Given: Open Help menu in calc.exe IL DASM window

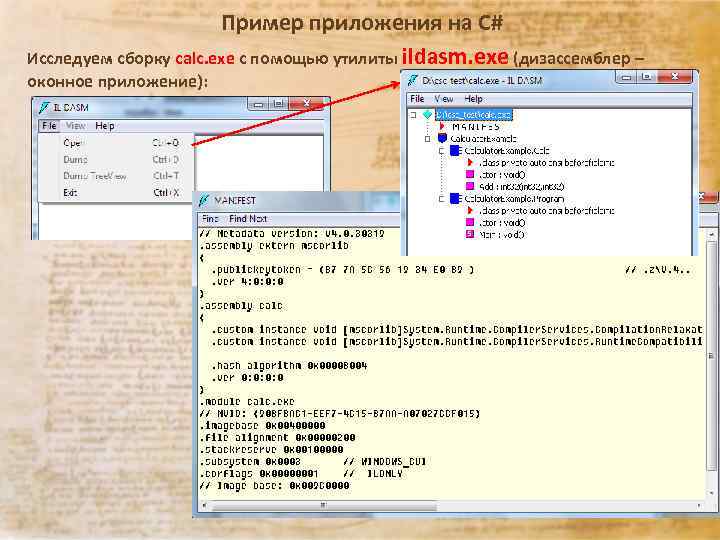Looking at the screenshot, I should 473,99.
